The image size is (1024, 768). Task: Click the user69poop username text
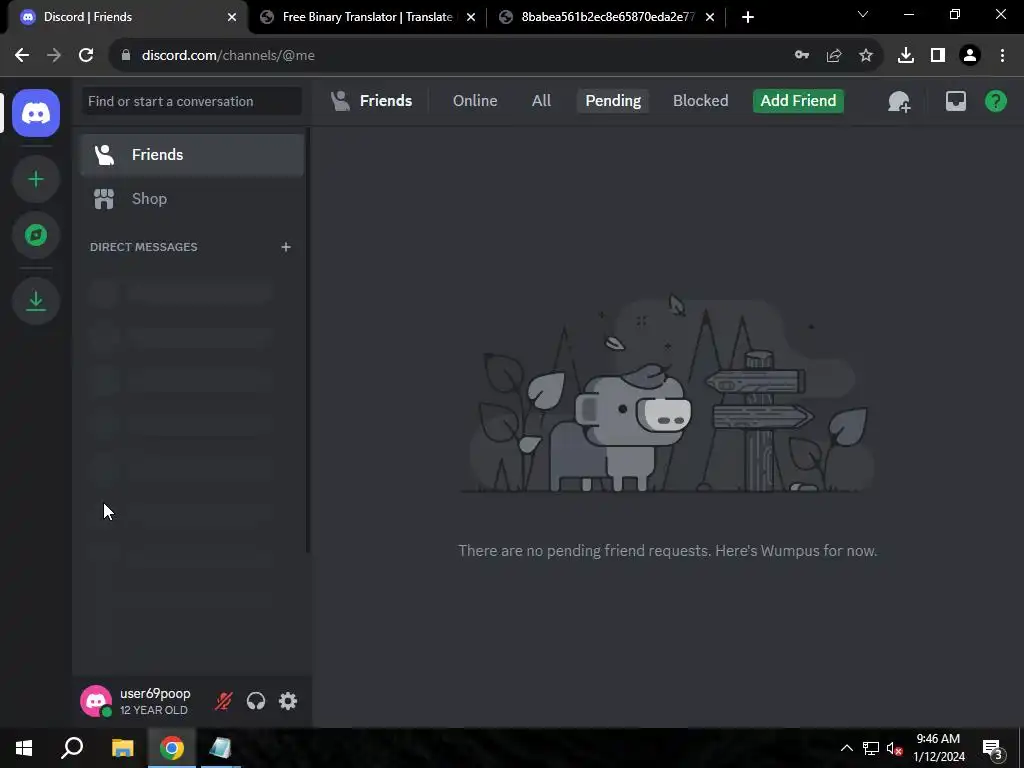[155, 694]
